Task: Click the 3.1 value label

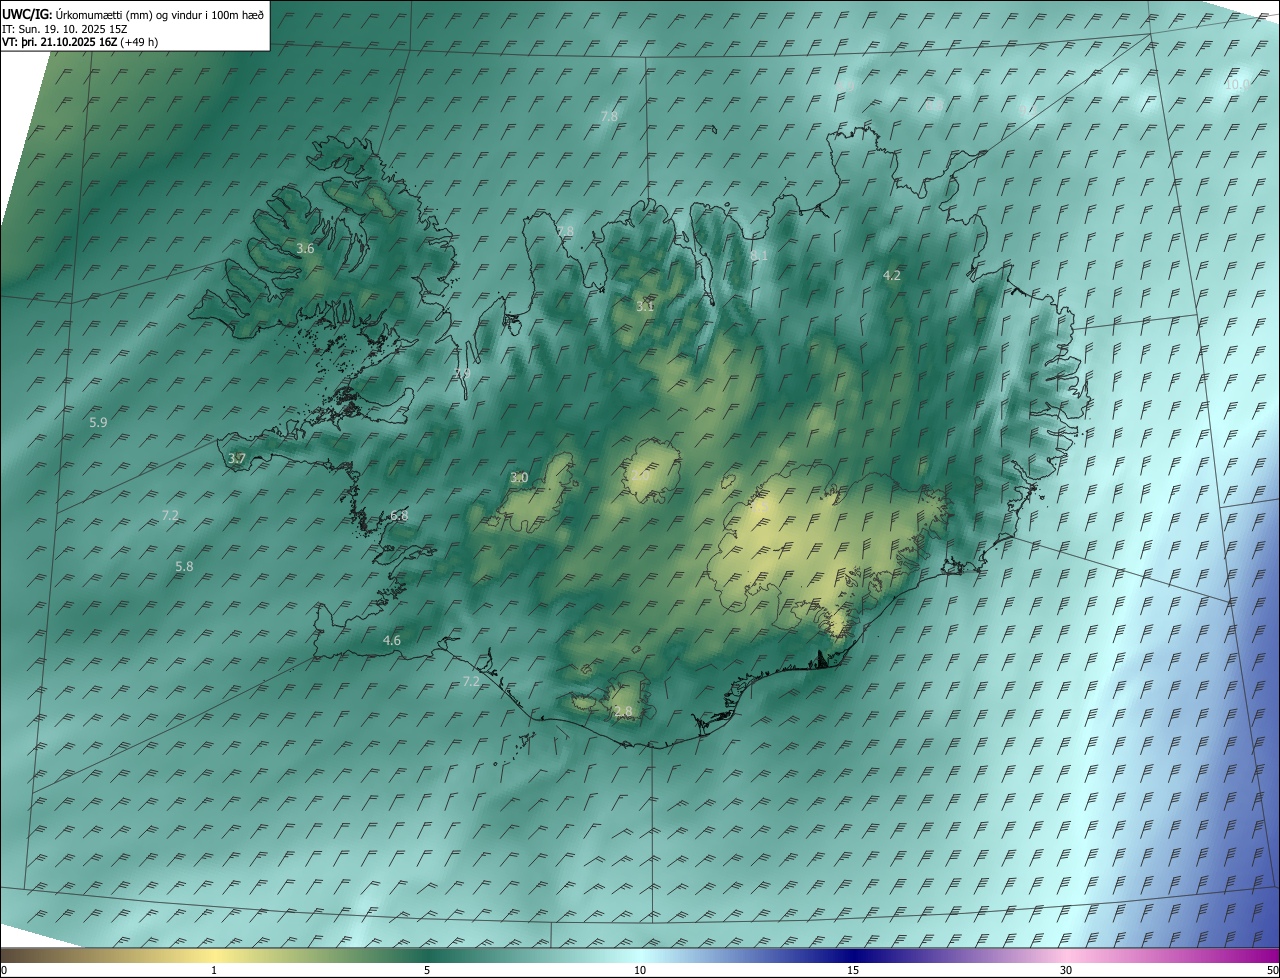Action: pos(645,306)
